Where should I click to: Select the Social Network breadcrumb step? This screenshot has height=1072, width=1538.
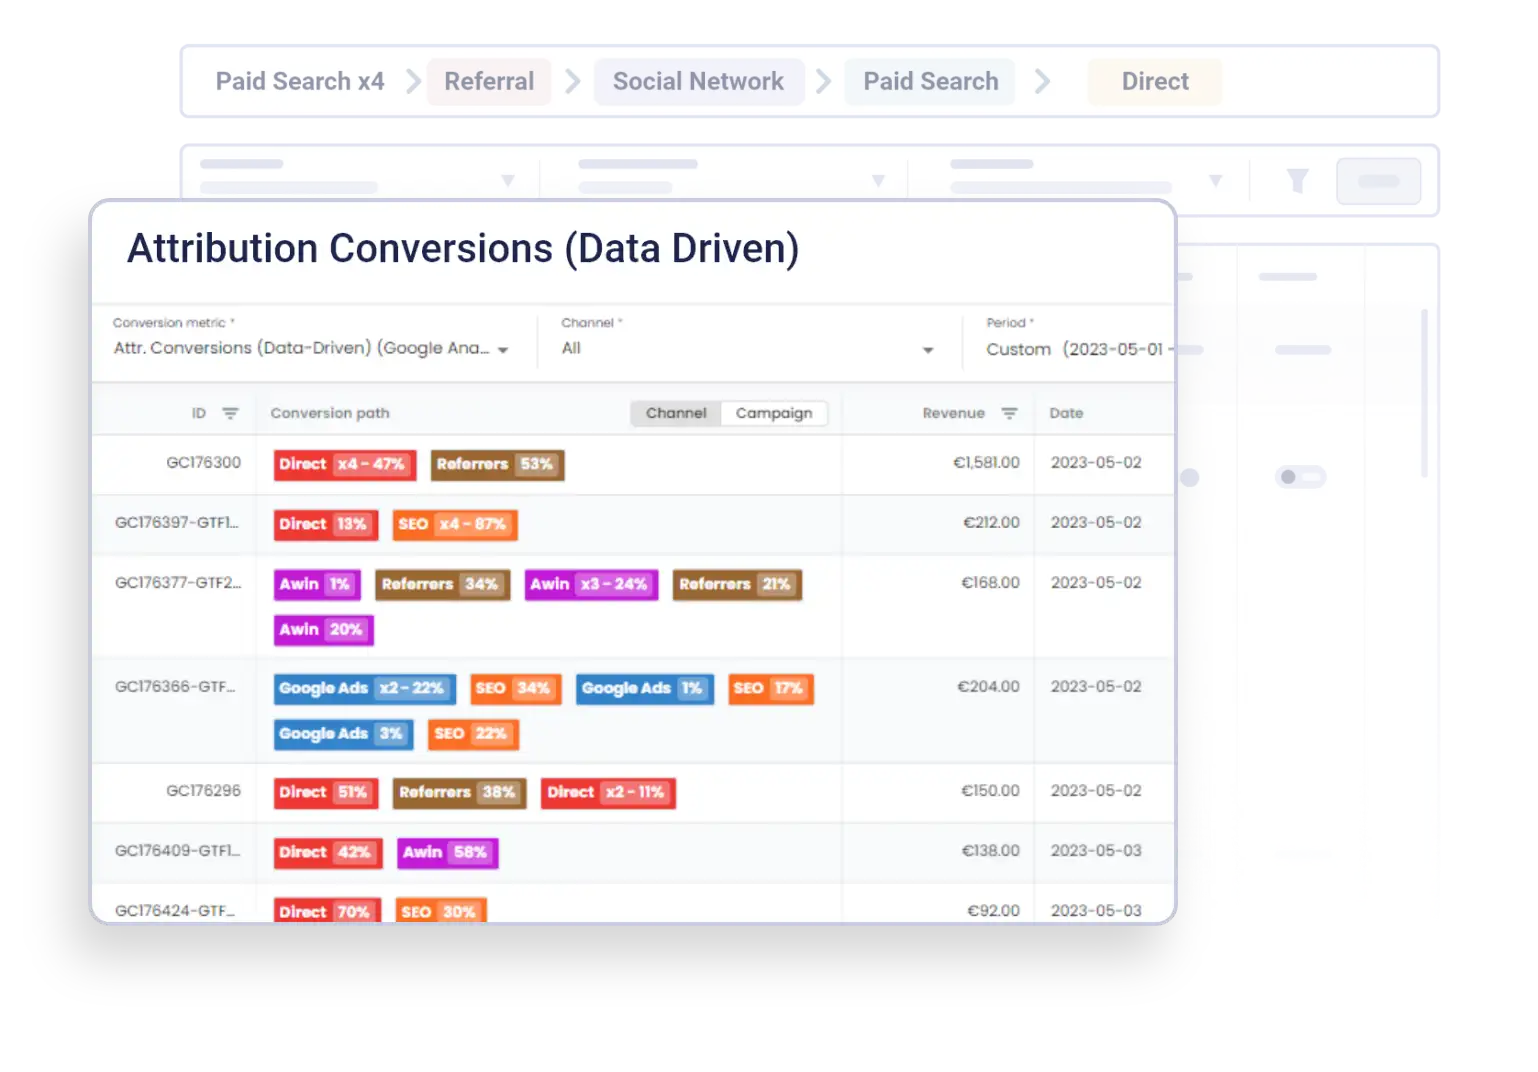[x=698, y=81]
